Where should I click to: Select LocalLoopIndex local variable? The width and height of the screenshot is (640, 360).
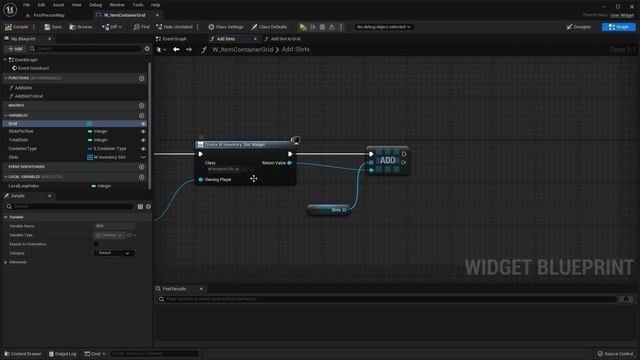(24, 186)
